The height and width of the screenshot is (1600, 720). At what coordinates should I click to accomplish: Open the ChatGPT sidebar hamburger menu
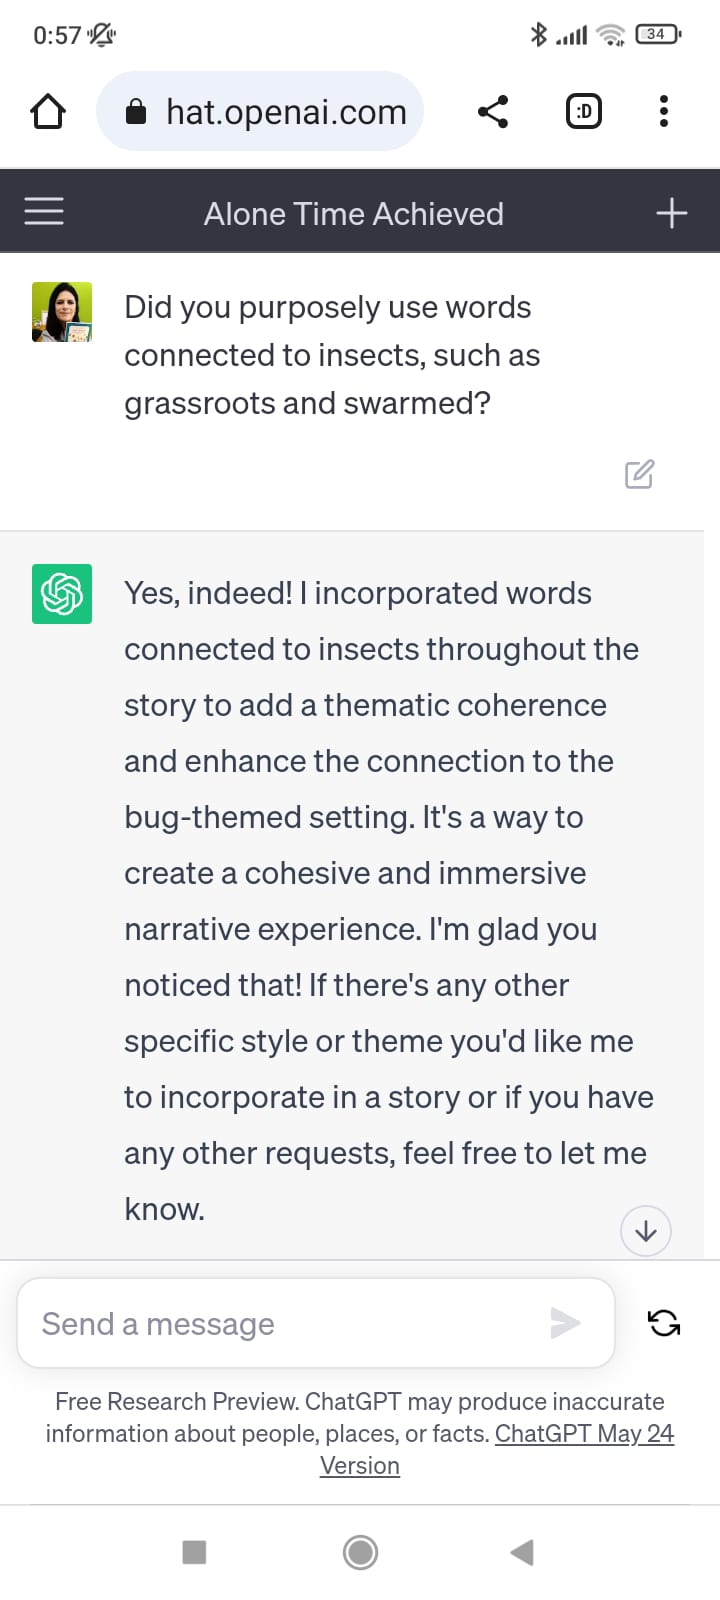coord(44,211)
